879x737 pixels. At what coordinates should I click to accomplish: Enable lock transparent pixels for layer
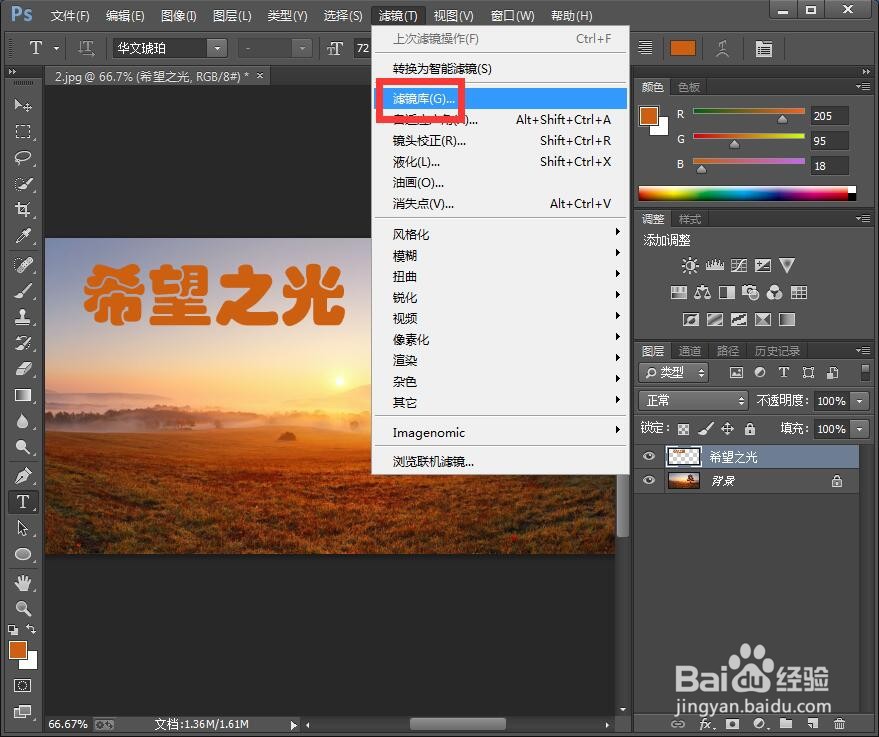[x=683, y=428]
